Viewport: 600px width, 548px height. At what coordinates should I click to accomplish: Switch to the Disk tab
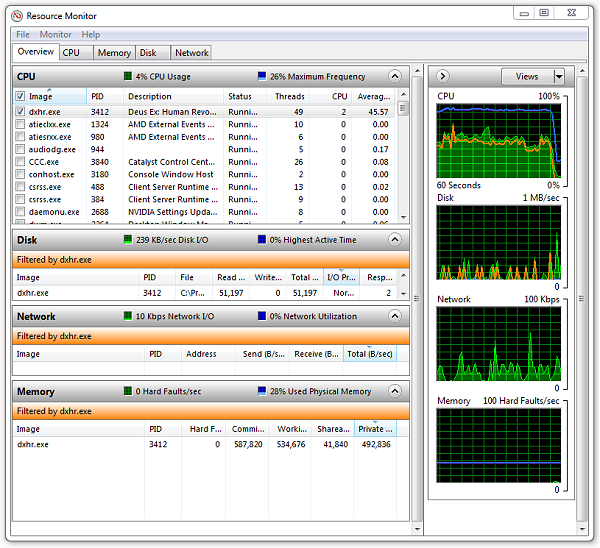pyautogui.click(x=148, y=53)
